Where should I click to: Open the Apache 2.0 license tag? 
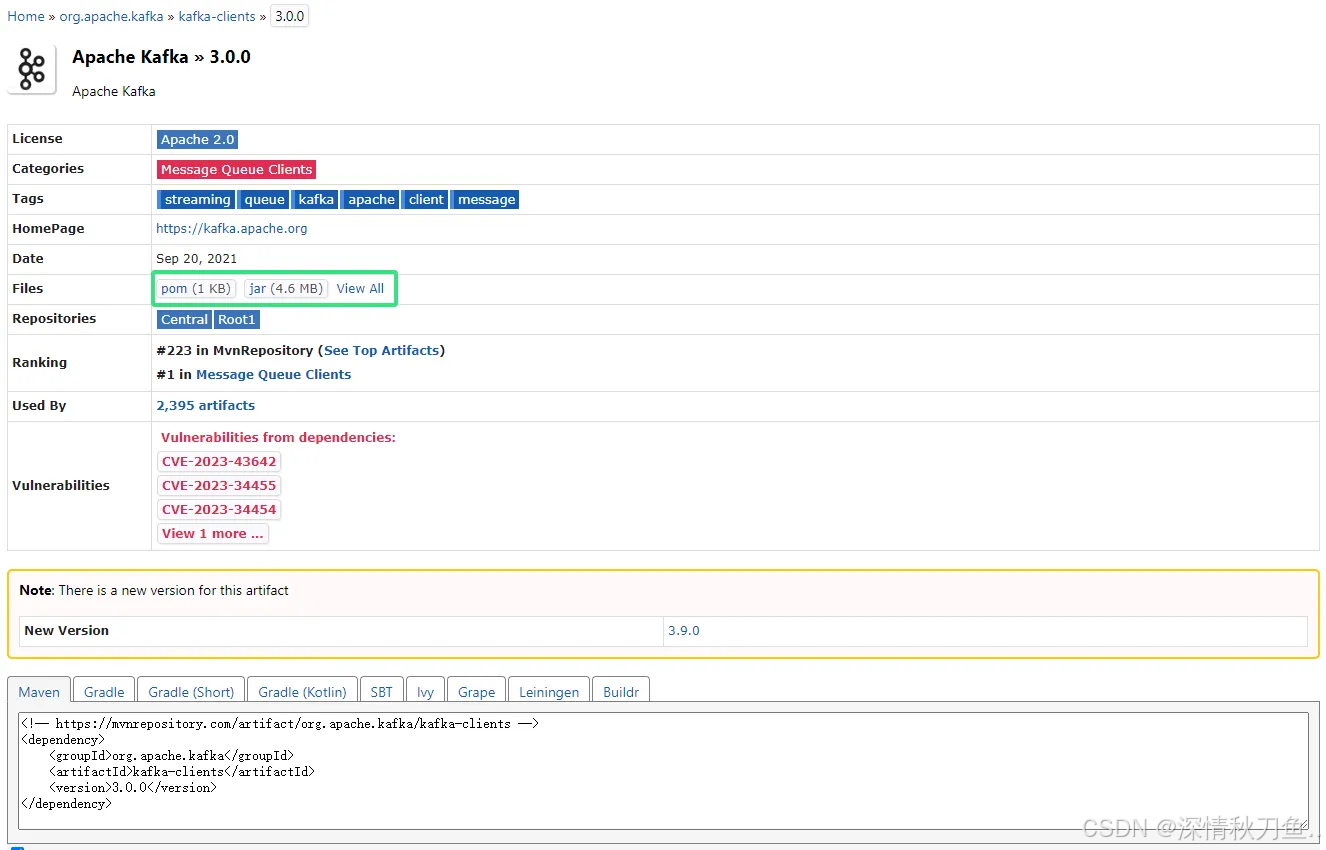click(x=198, y=139)
